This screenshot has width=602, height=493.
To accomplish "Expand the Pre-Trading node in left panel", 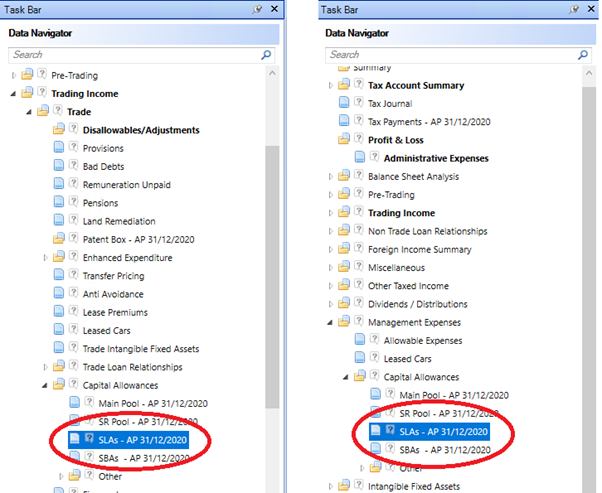I will click(x=14, y=75).
